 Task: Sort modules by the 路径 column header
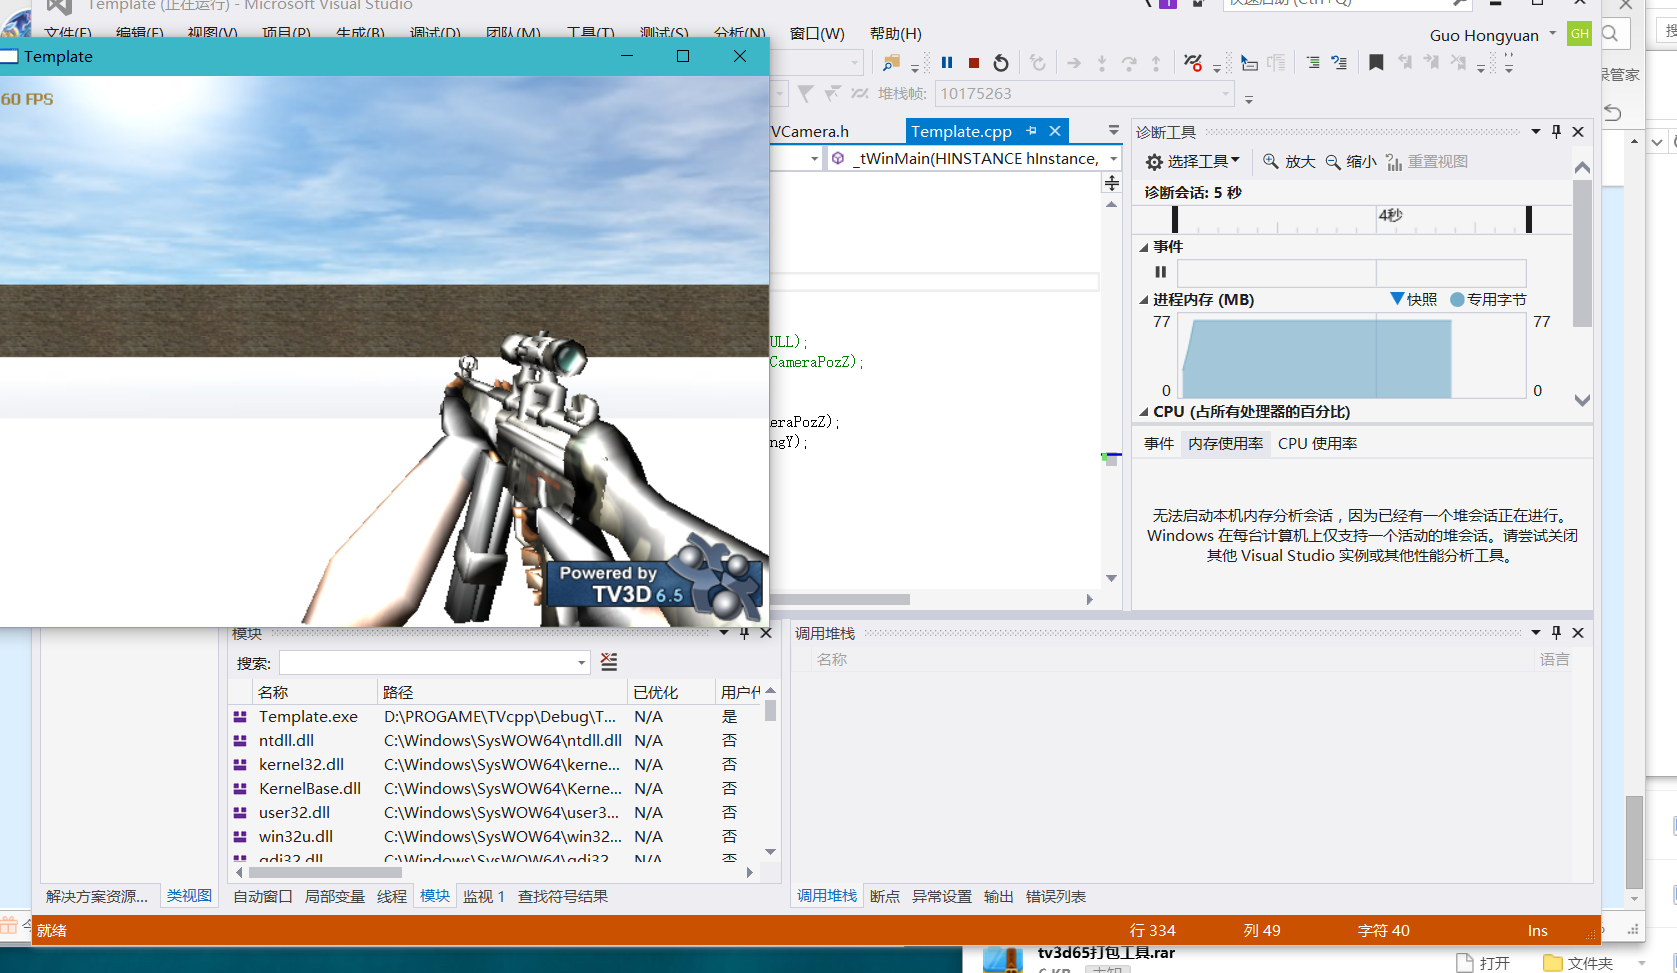[503, 692]
